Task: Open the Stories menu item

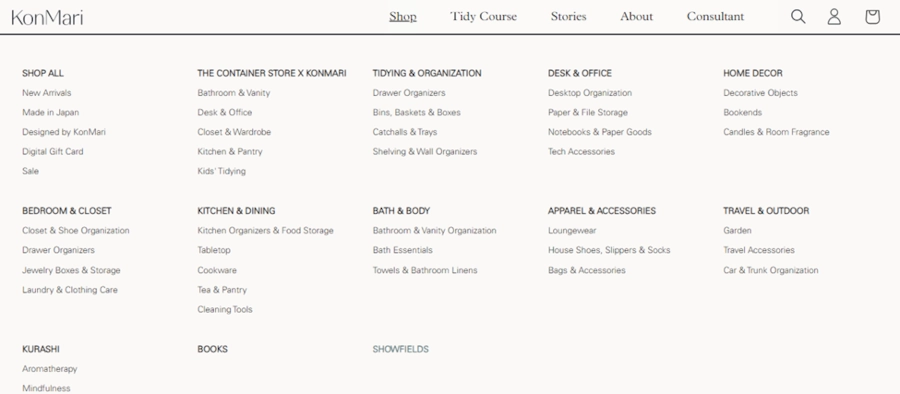Action: tap(568, 17)
